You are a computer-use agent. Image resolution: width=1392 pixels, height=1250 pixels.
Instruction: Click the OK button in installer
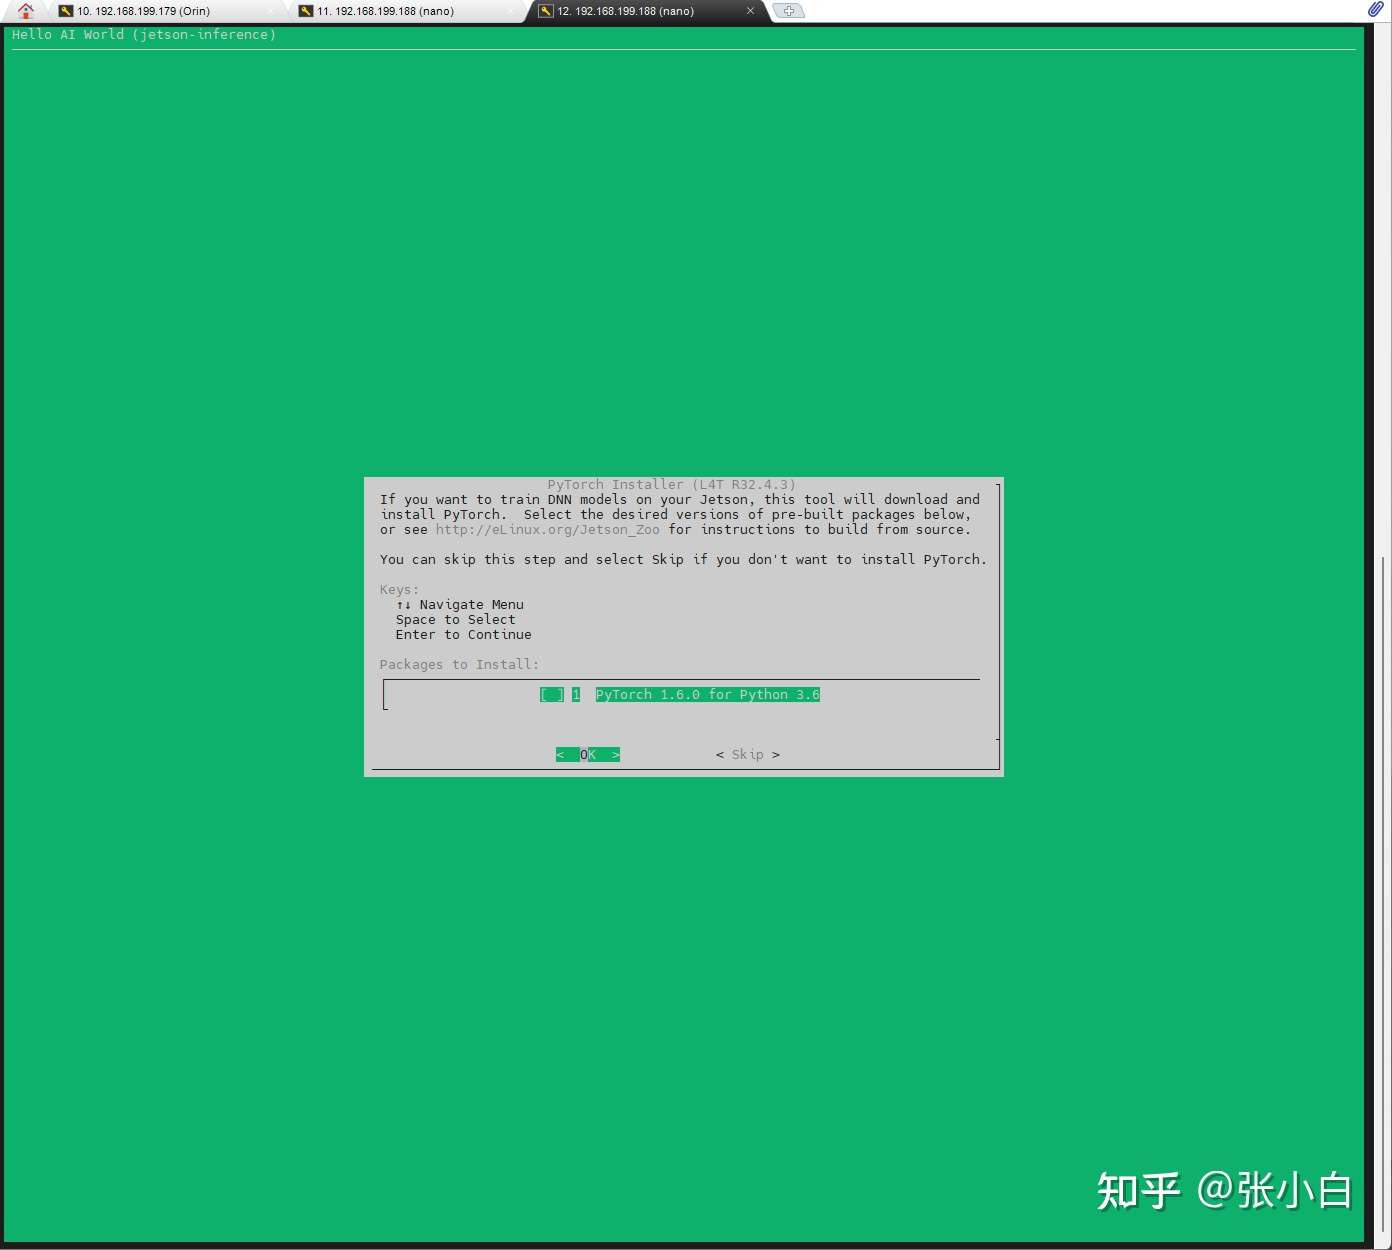588,754
